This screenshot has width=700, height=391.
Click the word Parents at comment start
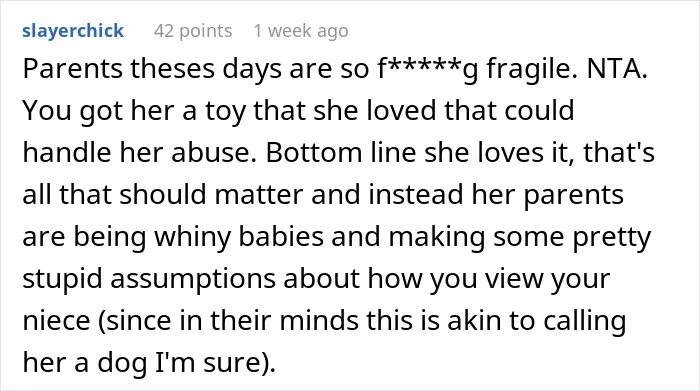click(x=73, y=69)
